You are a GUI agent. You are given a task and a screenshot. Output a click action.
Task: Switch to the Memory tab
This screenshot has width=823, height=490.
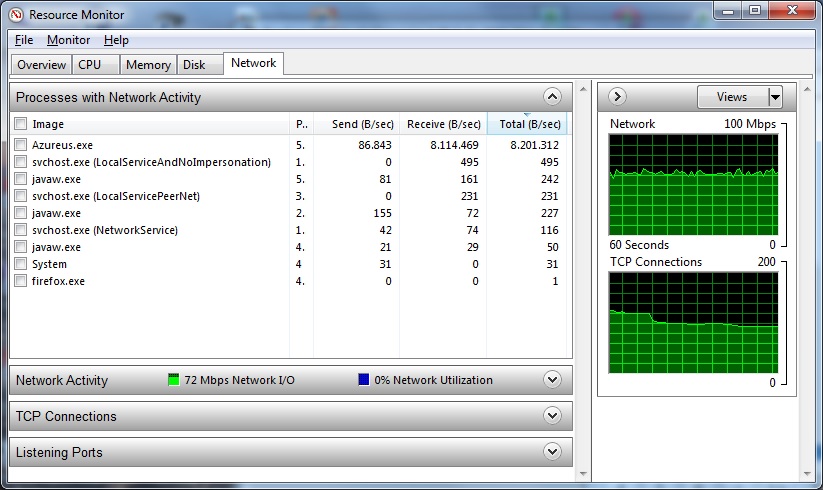tap(149, 65)
